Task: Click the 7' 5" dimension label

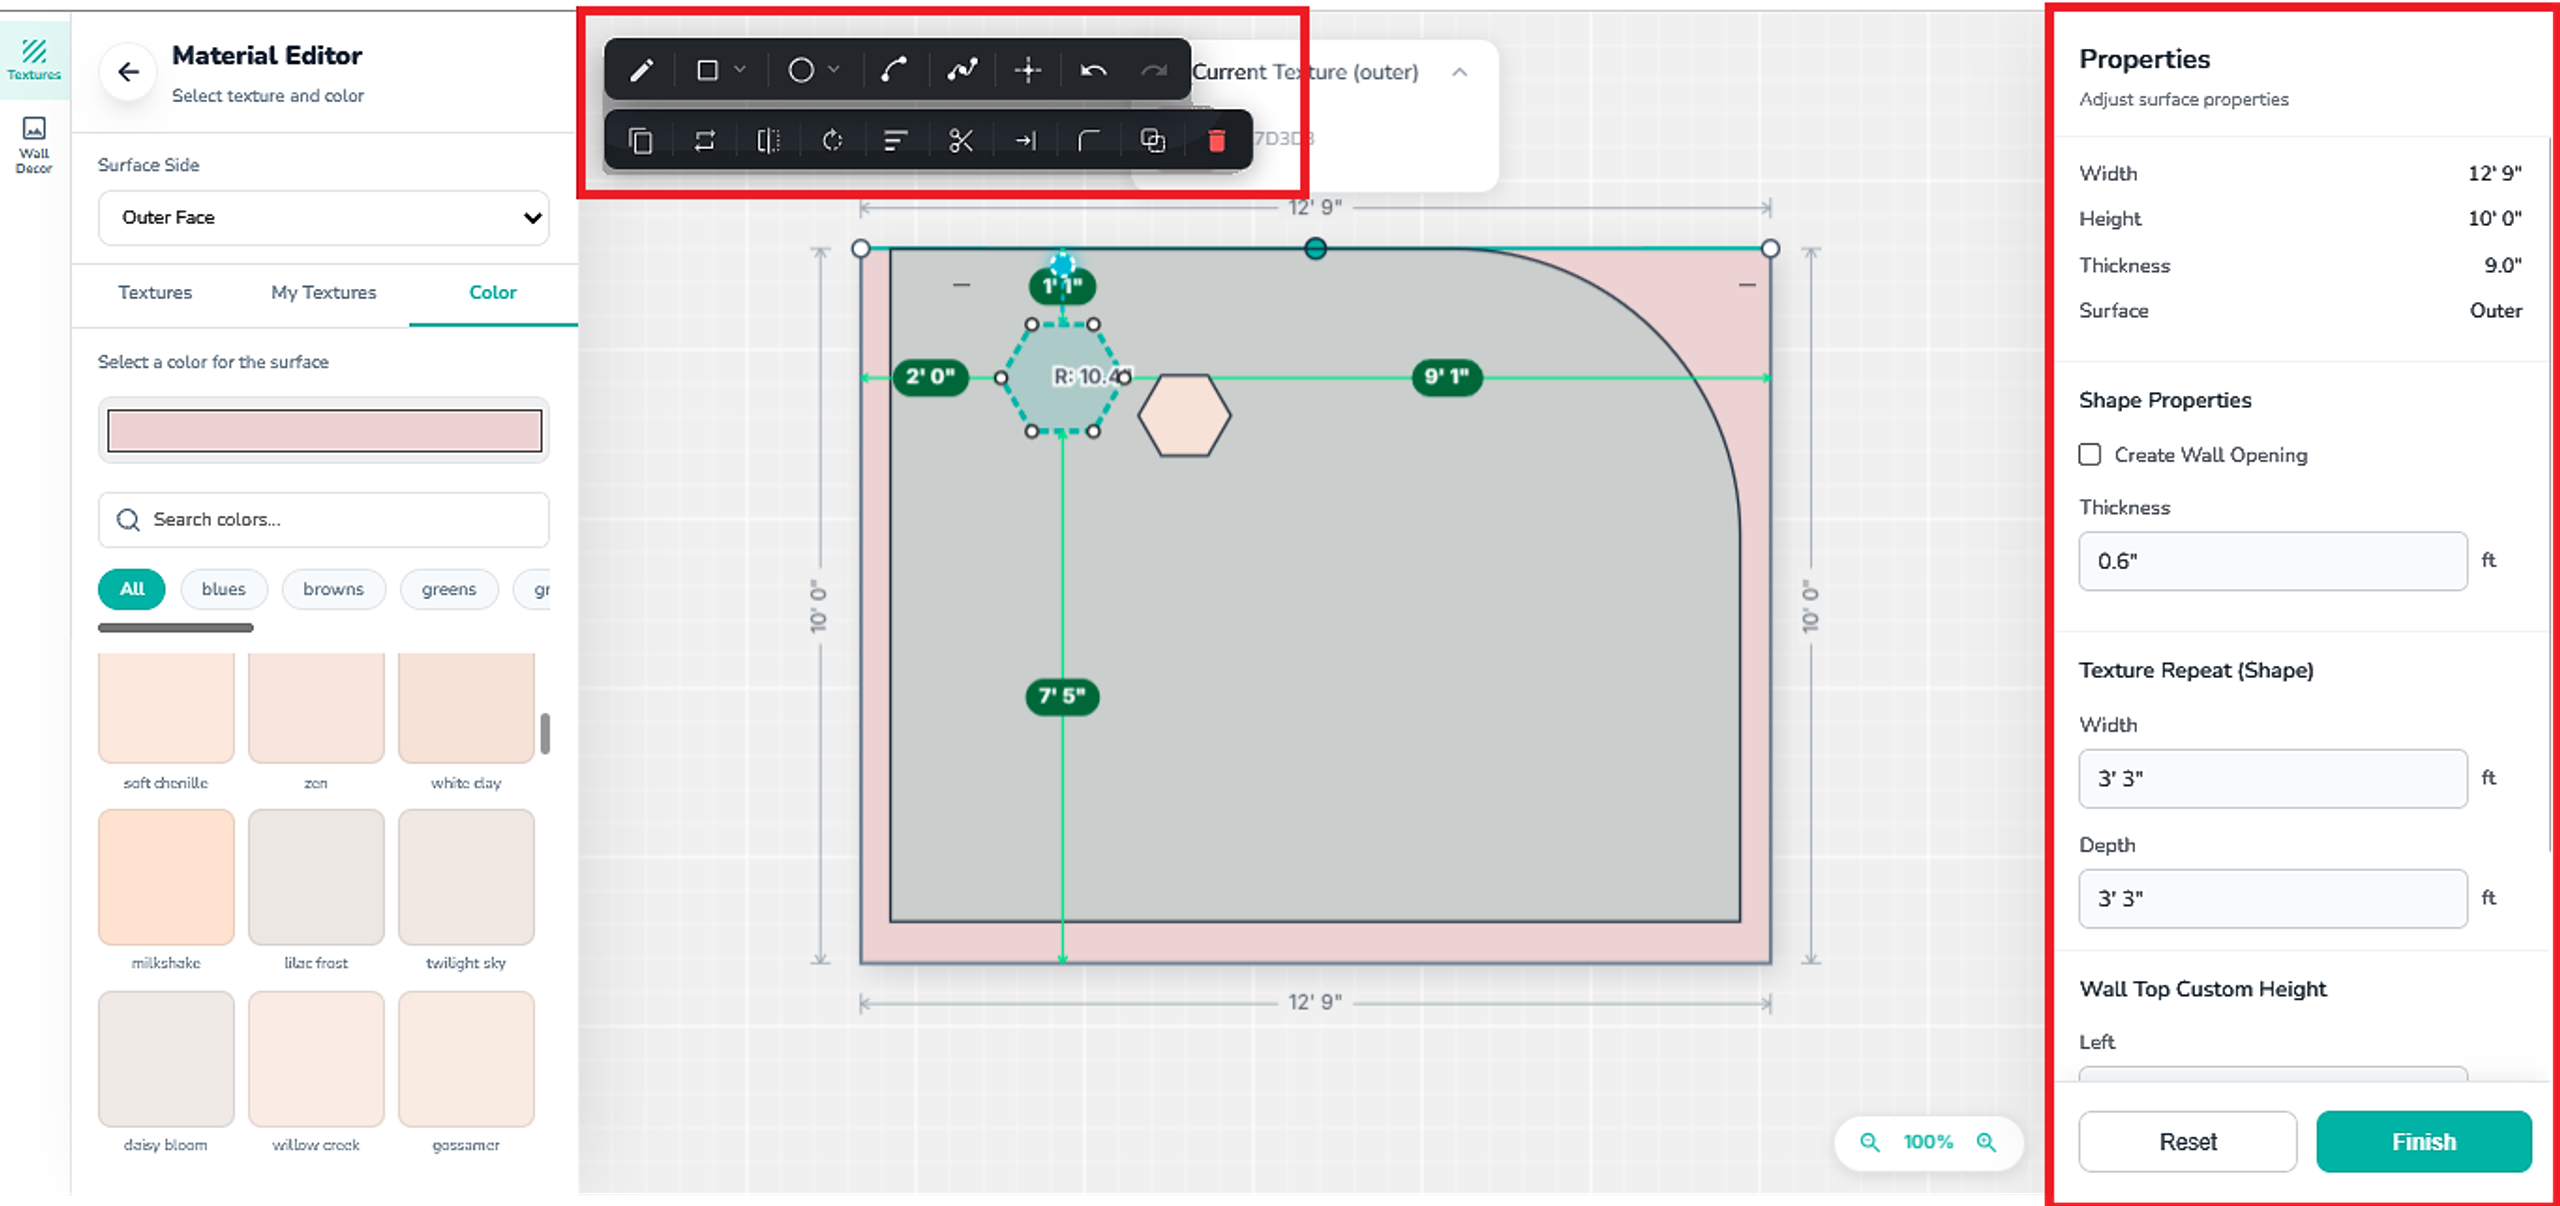Action: tap(1062, 696)
